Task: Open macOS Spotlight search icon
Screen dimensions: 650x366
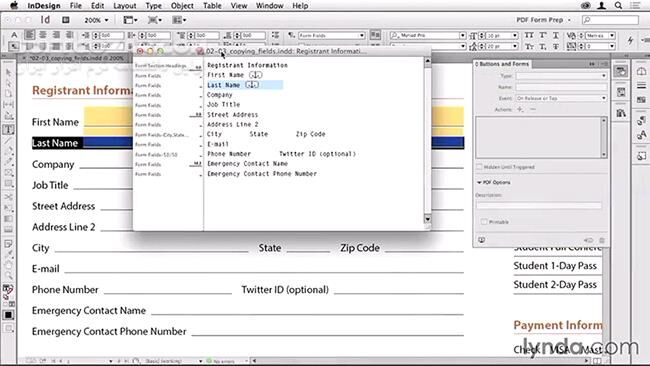Action: click(x=618, y=6)
